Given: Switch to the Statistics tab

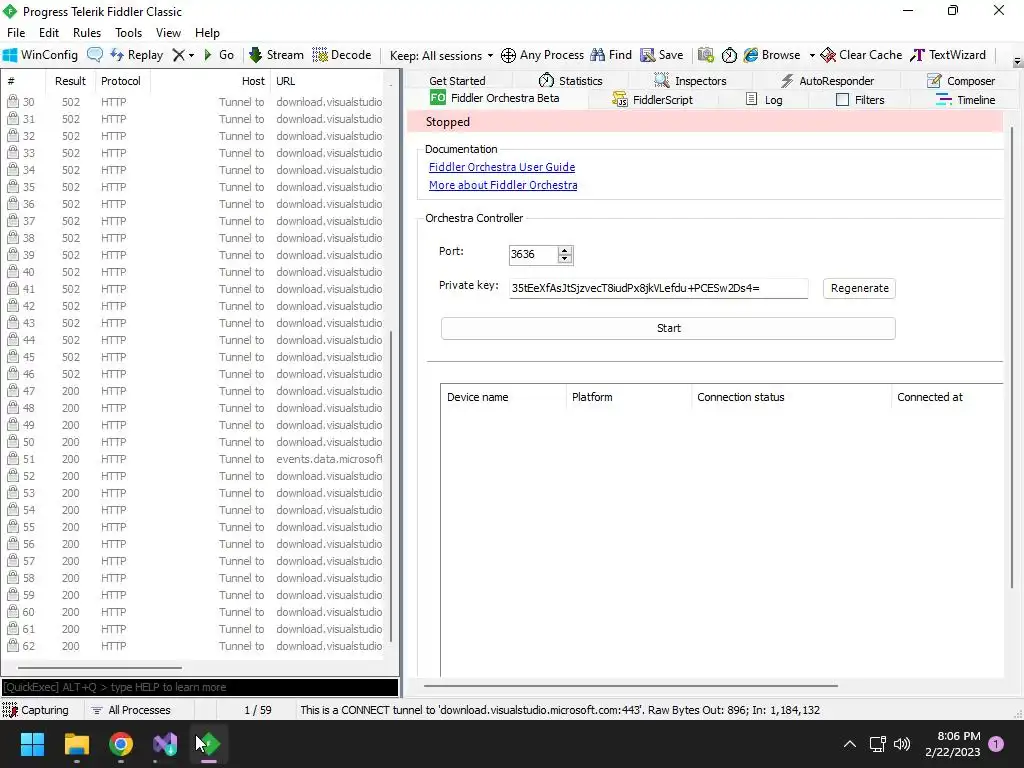Looking at the screenshot, I should click(x=570, y=81).
